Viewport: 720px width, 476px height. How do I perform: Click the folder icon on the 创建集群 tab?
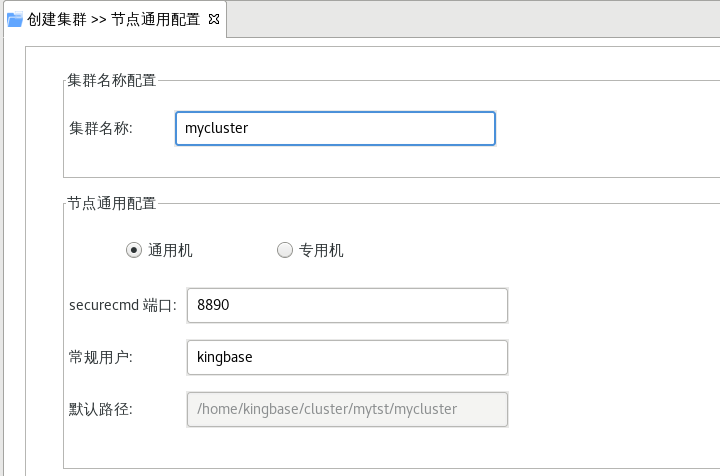[15, 19]
